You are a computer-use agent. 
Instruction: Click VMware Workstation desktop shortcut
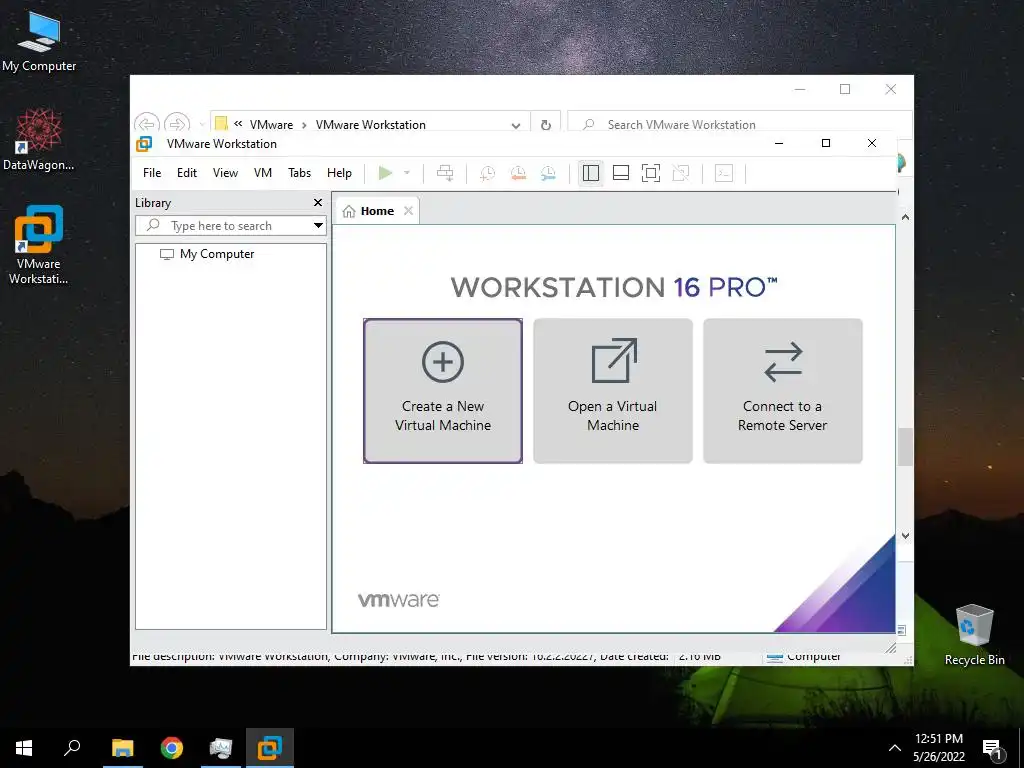39,245
